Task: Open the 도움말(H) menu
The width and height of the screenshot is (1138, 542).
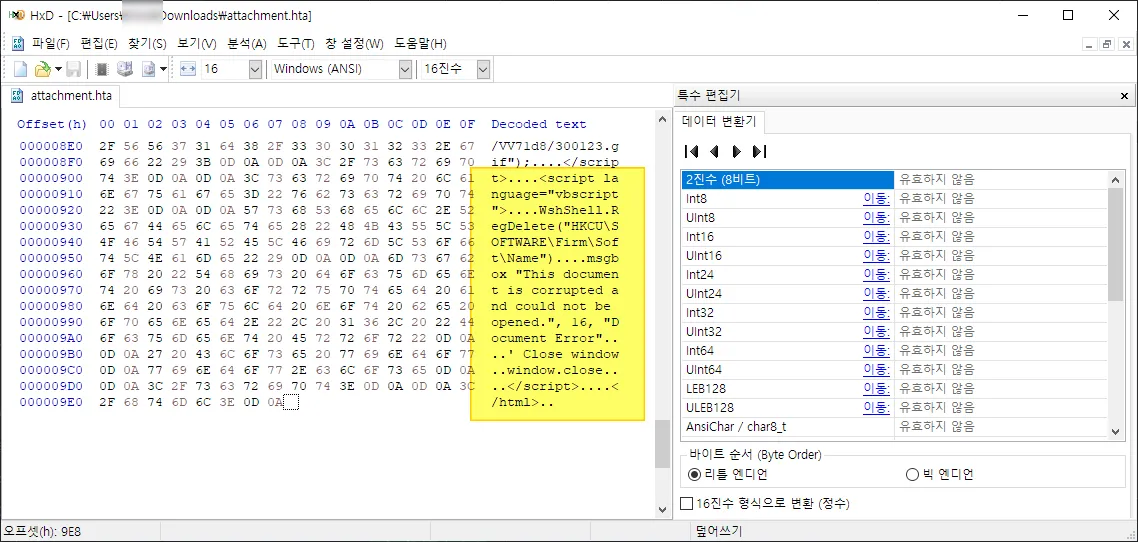Action: [x=420, y=44]
